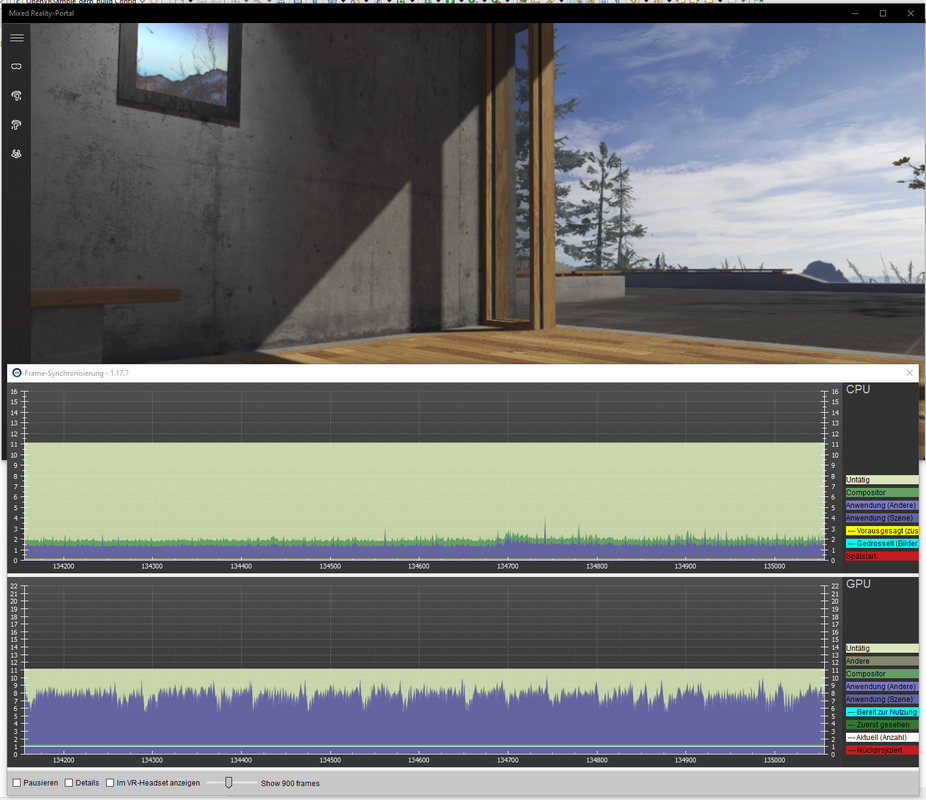The image size is (926, 800).
Task: Click the Frame-Synchronisierung - 1.17.7 title text
Action: 77,373
